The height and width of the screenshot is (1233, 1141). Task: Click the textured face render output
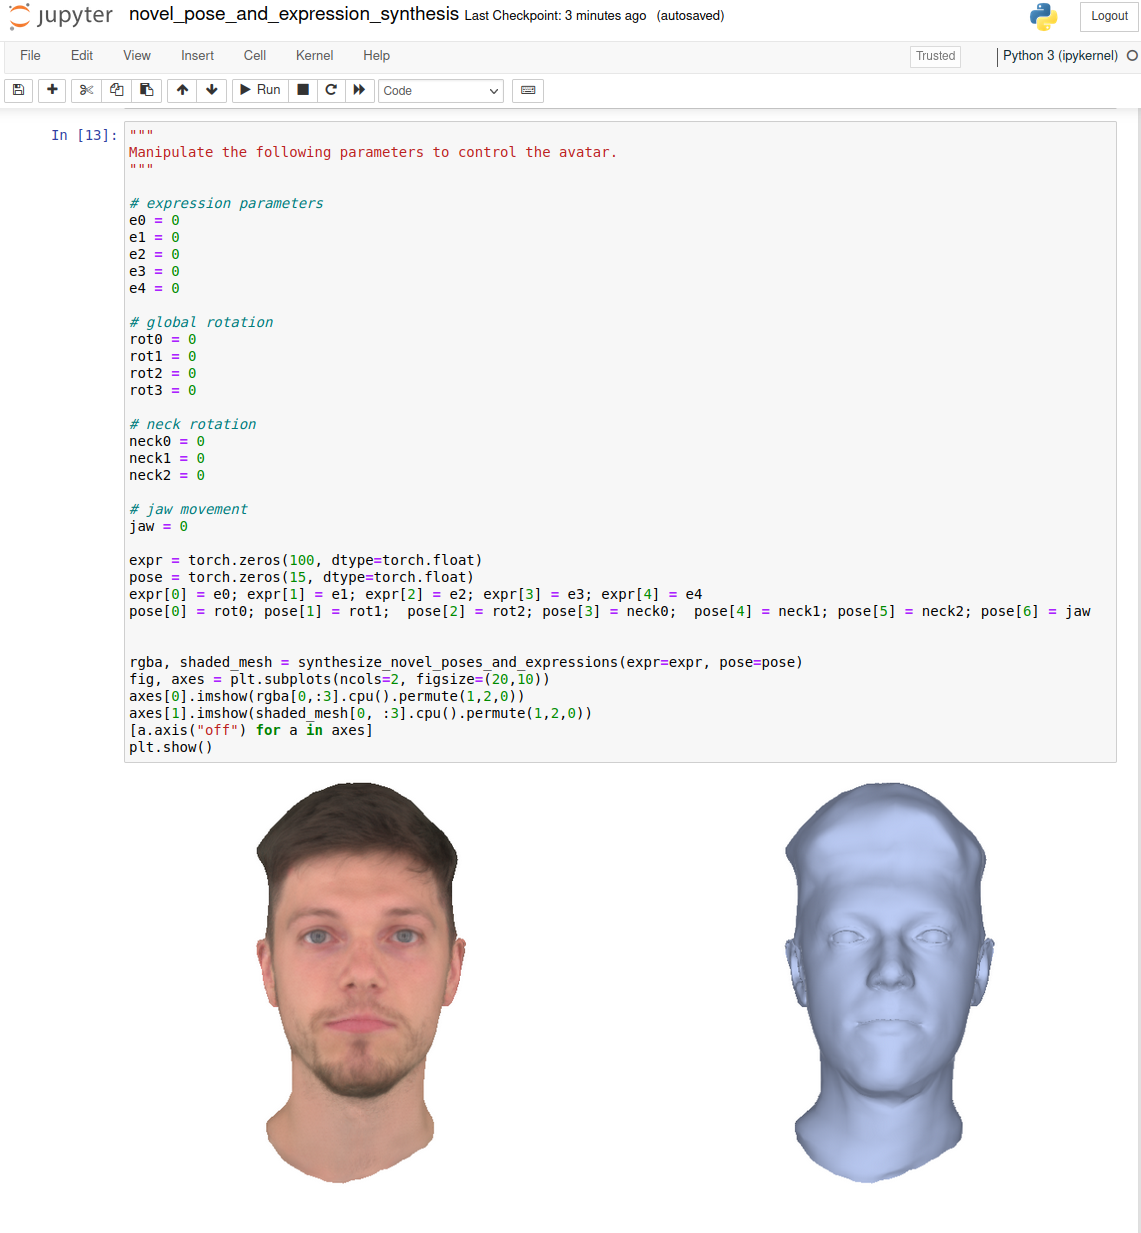tap(360, 982)
